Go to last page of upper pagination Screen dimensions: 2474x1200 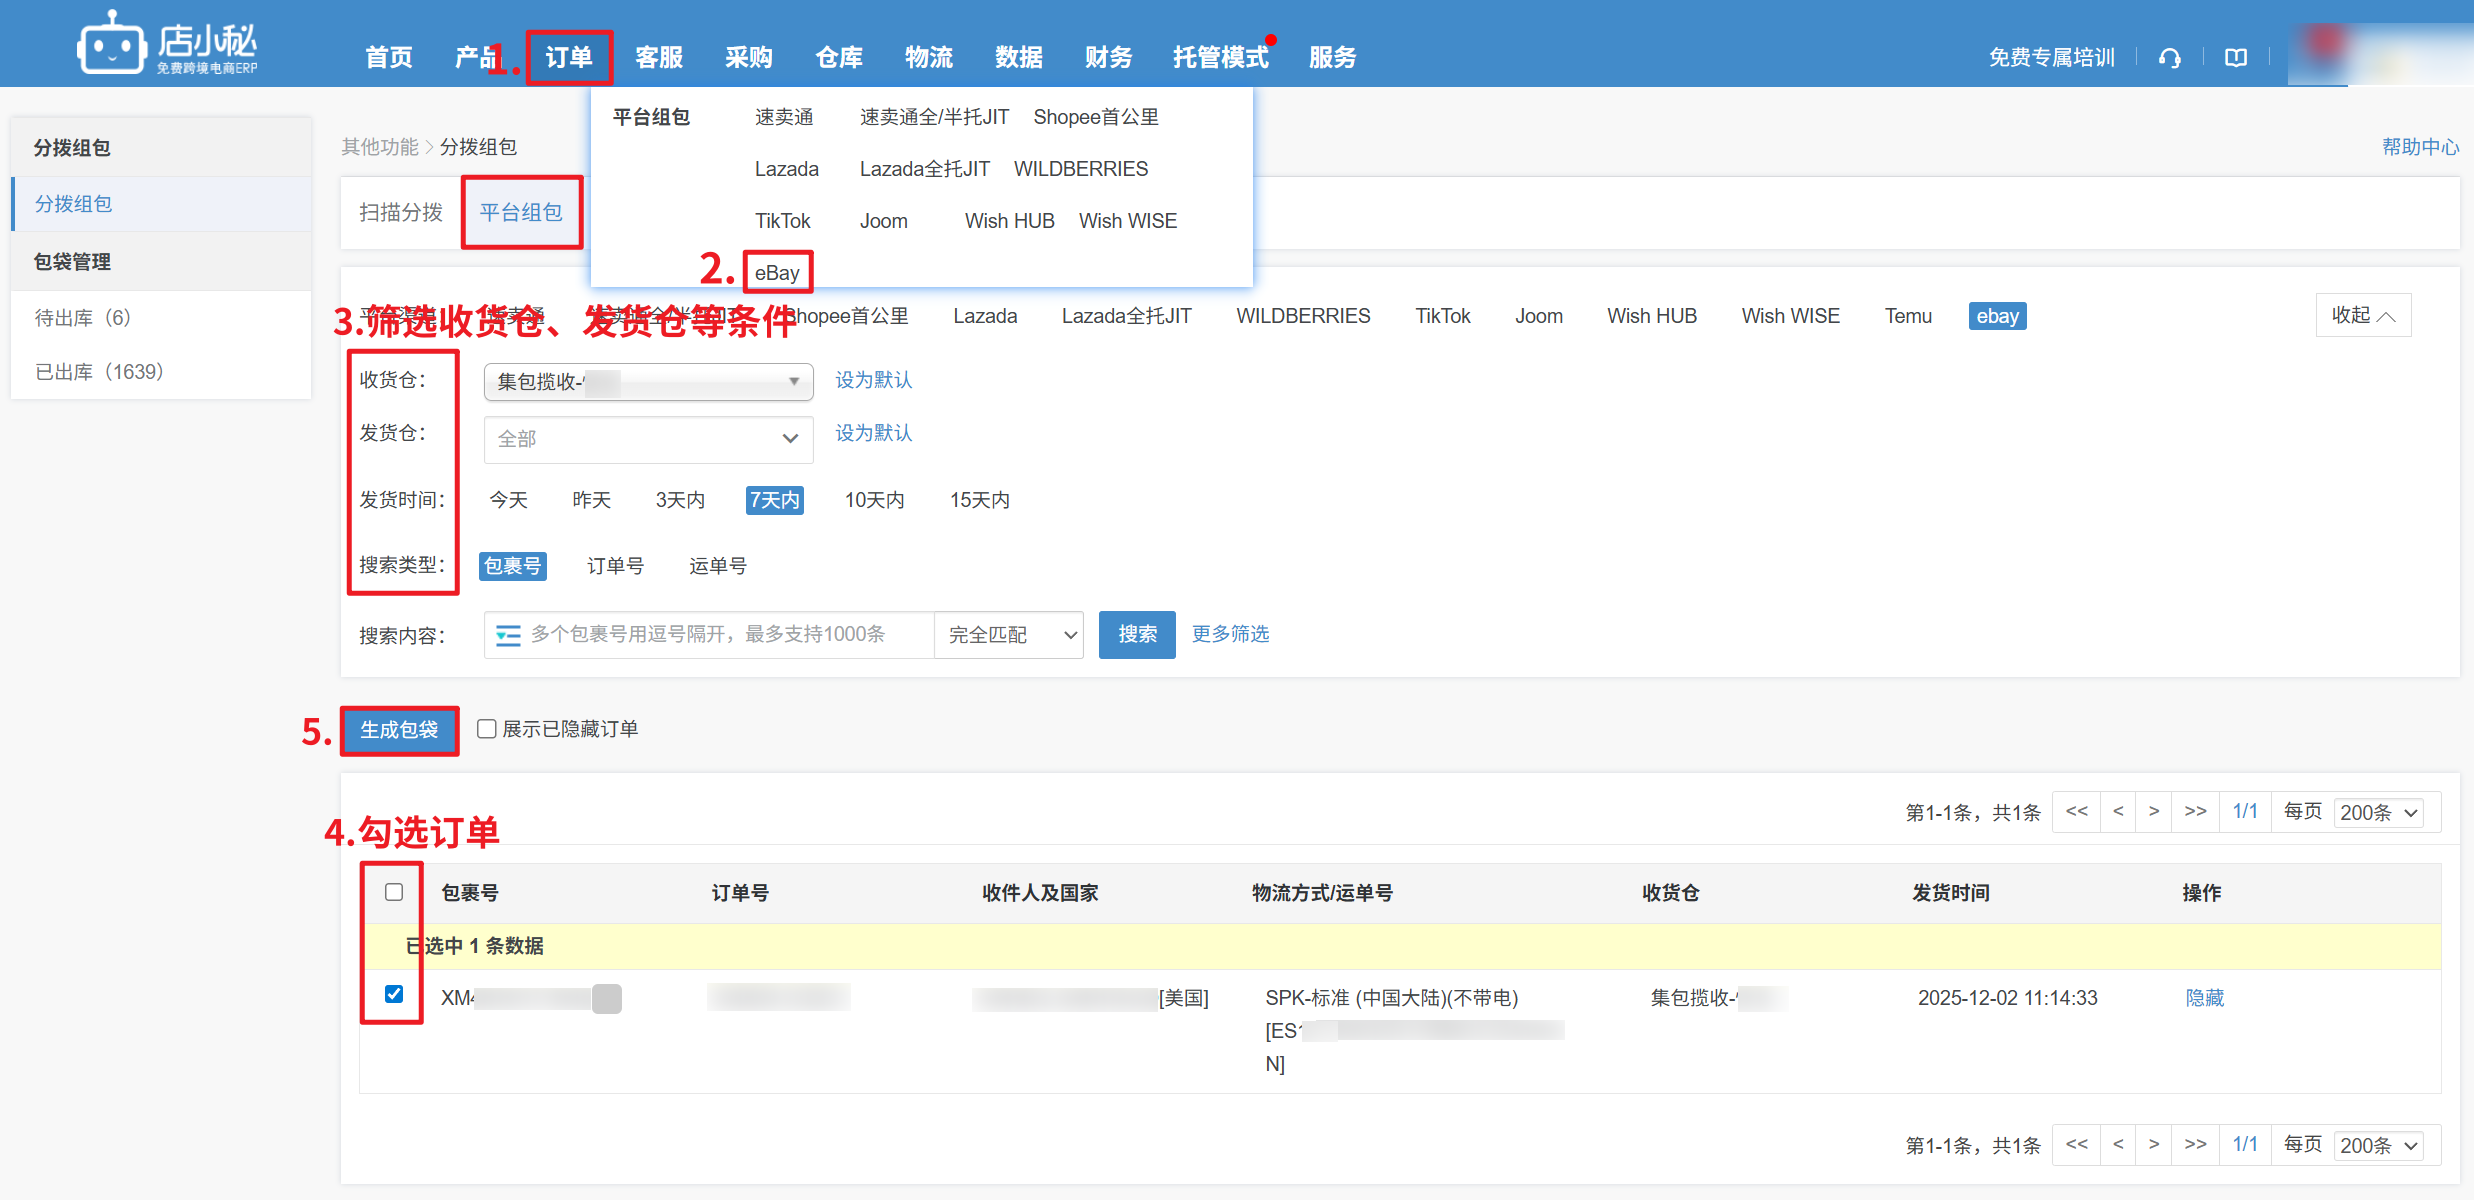coord(2195,812)
